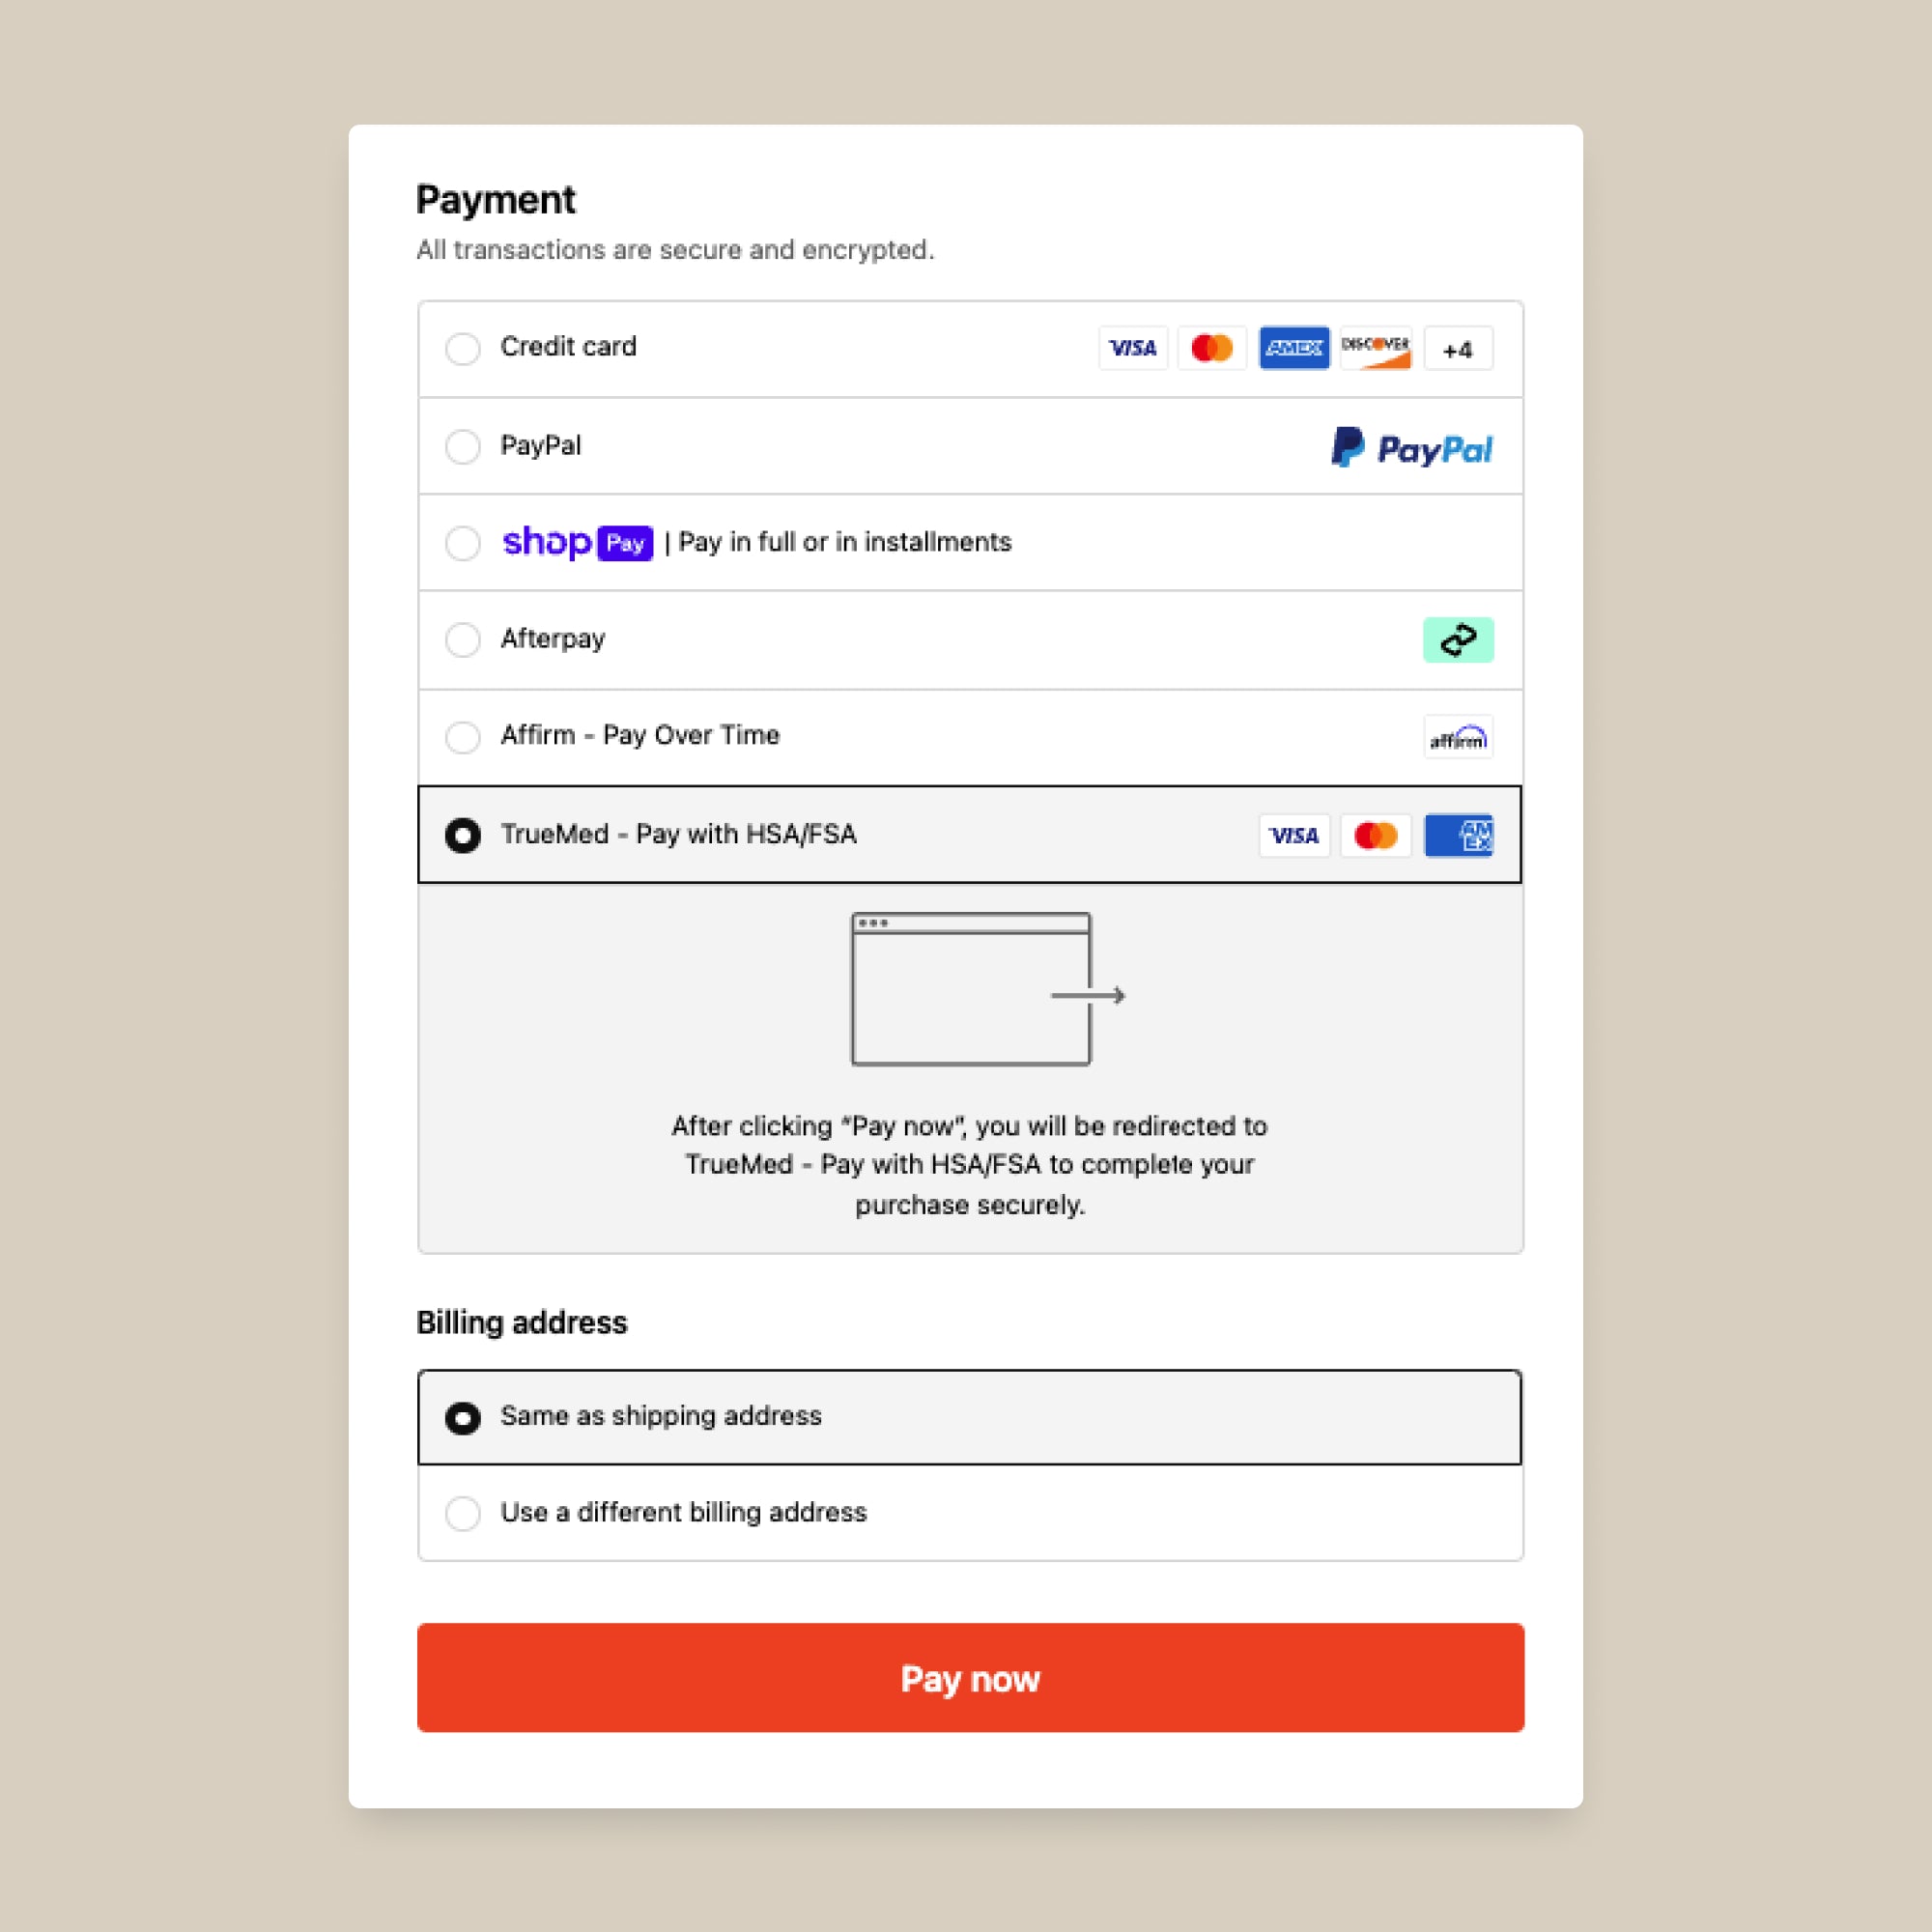Click the Visa icon in TrueMed row
The height and width of the screenshot is (1932, 1932).
[x=1293, y=835]
